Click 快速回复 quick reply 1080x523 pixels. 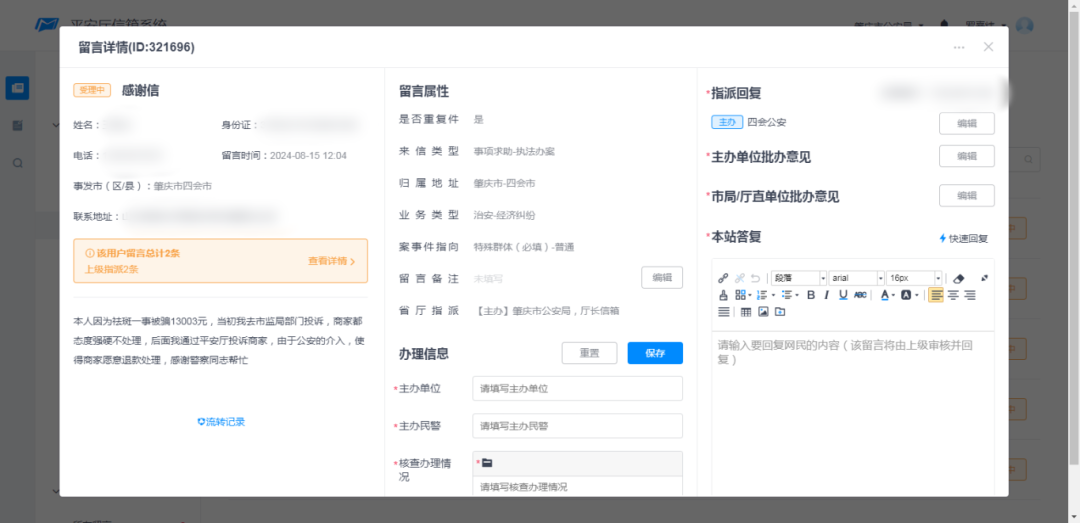point(964,238)
